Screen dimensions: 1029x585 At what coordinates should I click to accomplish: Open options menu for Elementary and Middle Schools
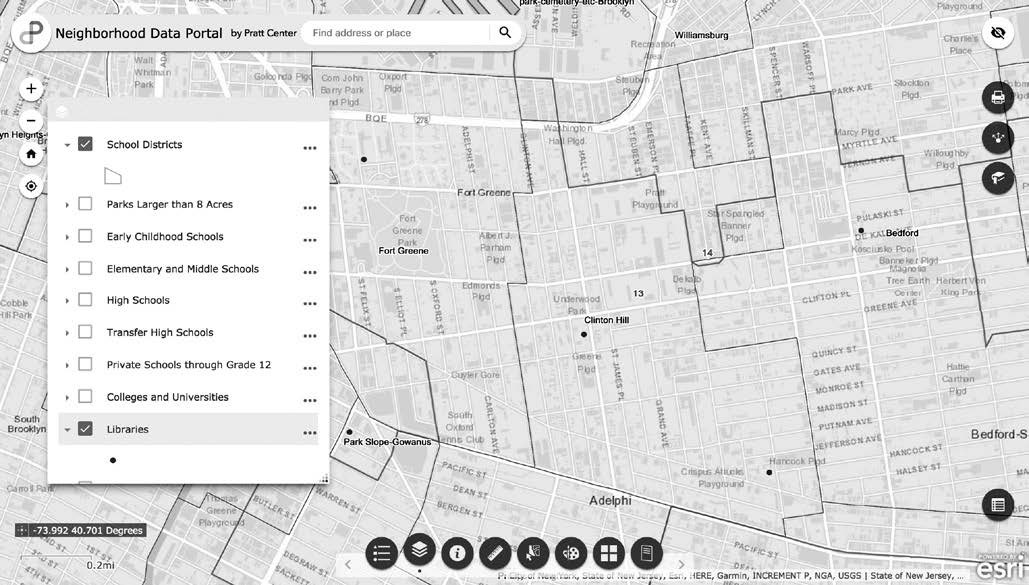(x=310, y=272)
